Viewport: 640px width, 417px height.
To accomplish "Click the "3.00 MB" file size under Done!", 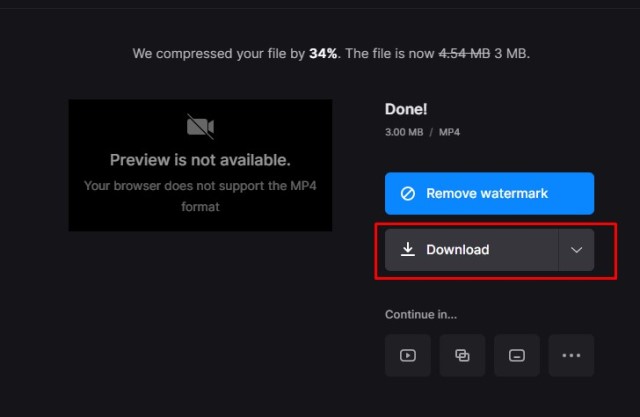I will point(403,132).
